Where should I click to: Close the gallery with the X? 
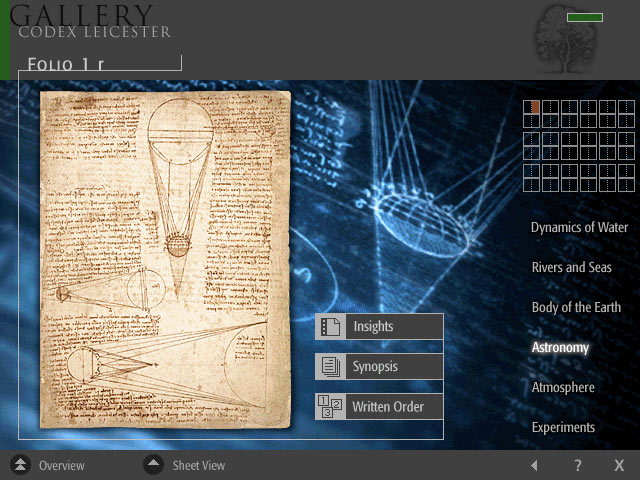[x=619, y=465]
